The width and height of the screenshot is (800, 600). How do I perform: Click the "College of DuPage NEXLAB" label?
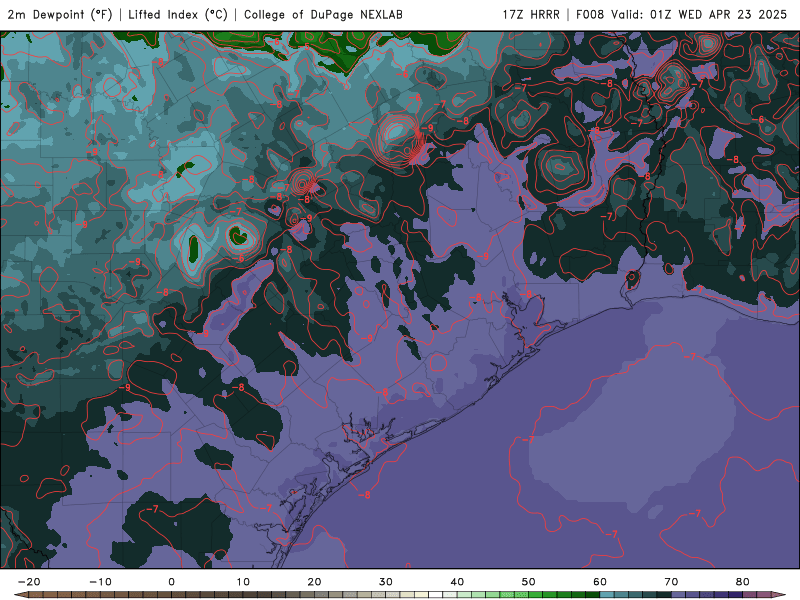(323, 15)
